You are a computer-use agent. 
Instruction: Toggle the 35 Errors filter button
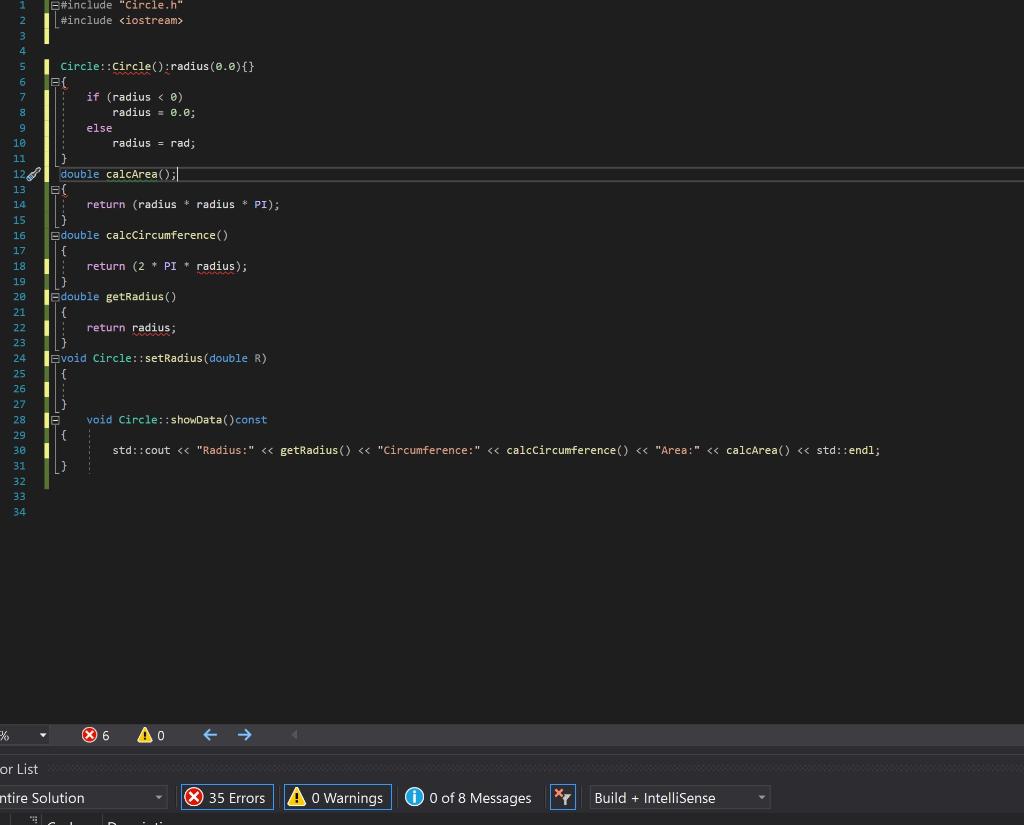(x=227, y=797)
